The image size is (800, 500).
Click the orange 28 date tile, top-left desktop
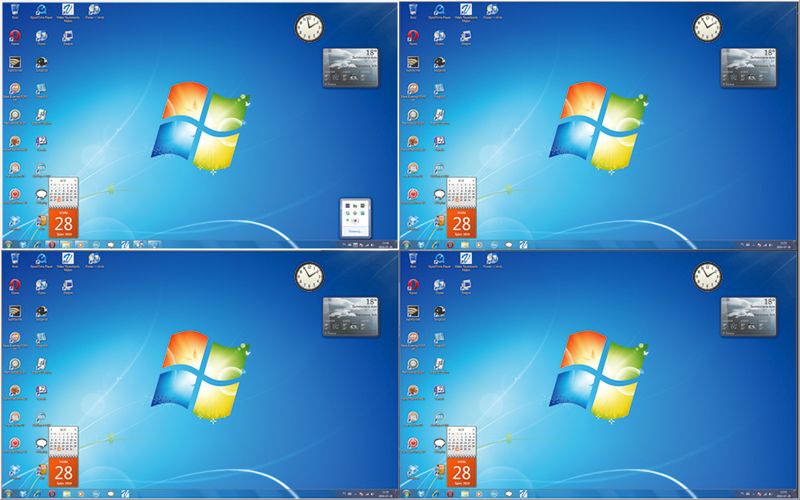(63, 222)
